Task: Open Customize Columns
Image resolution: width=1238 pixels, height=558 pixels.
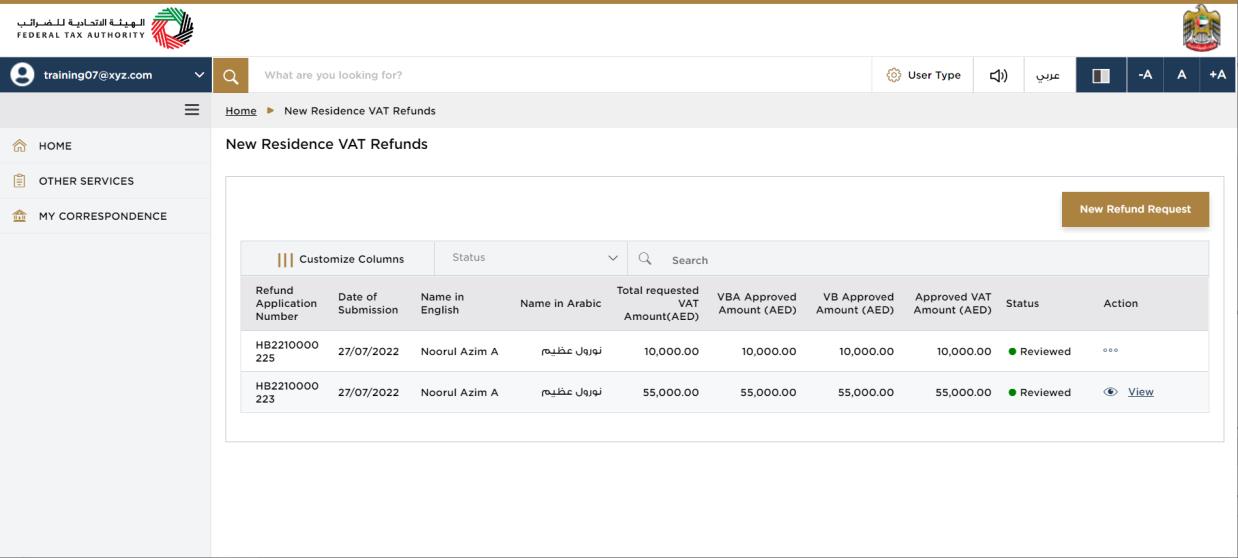Action: coord(339,259)
